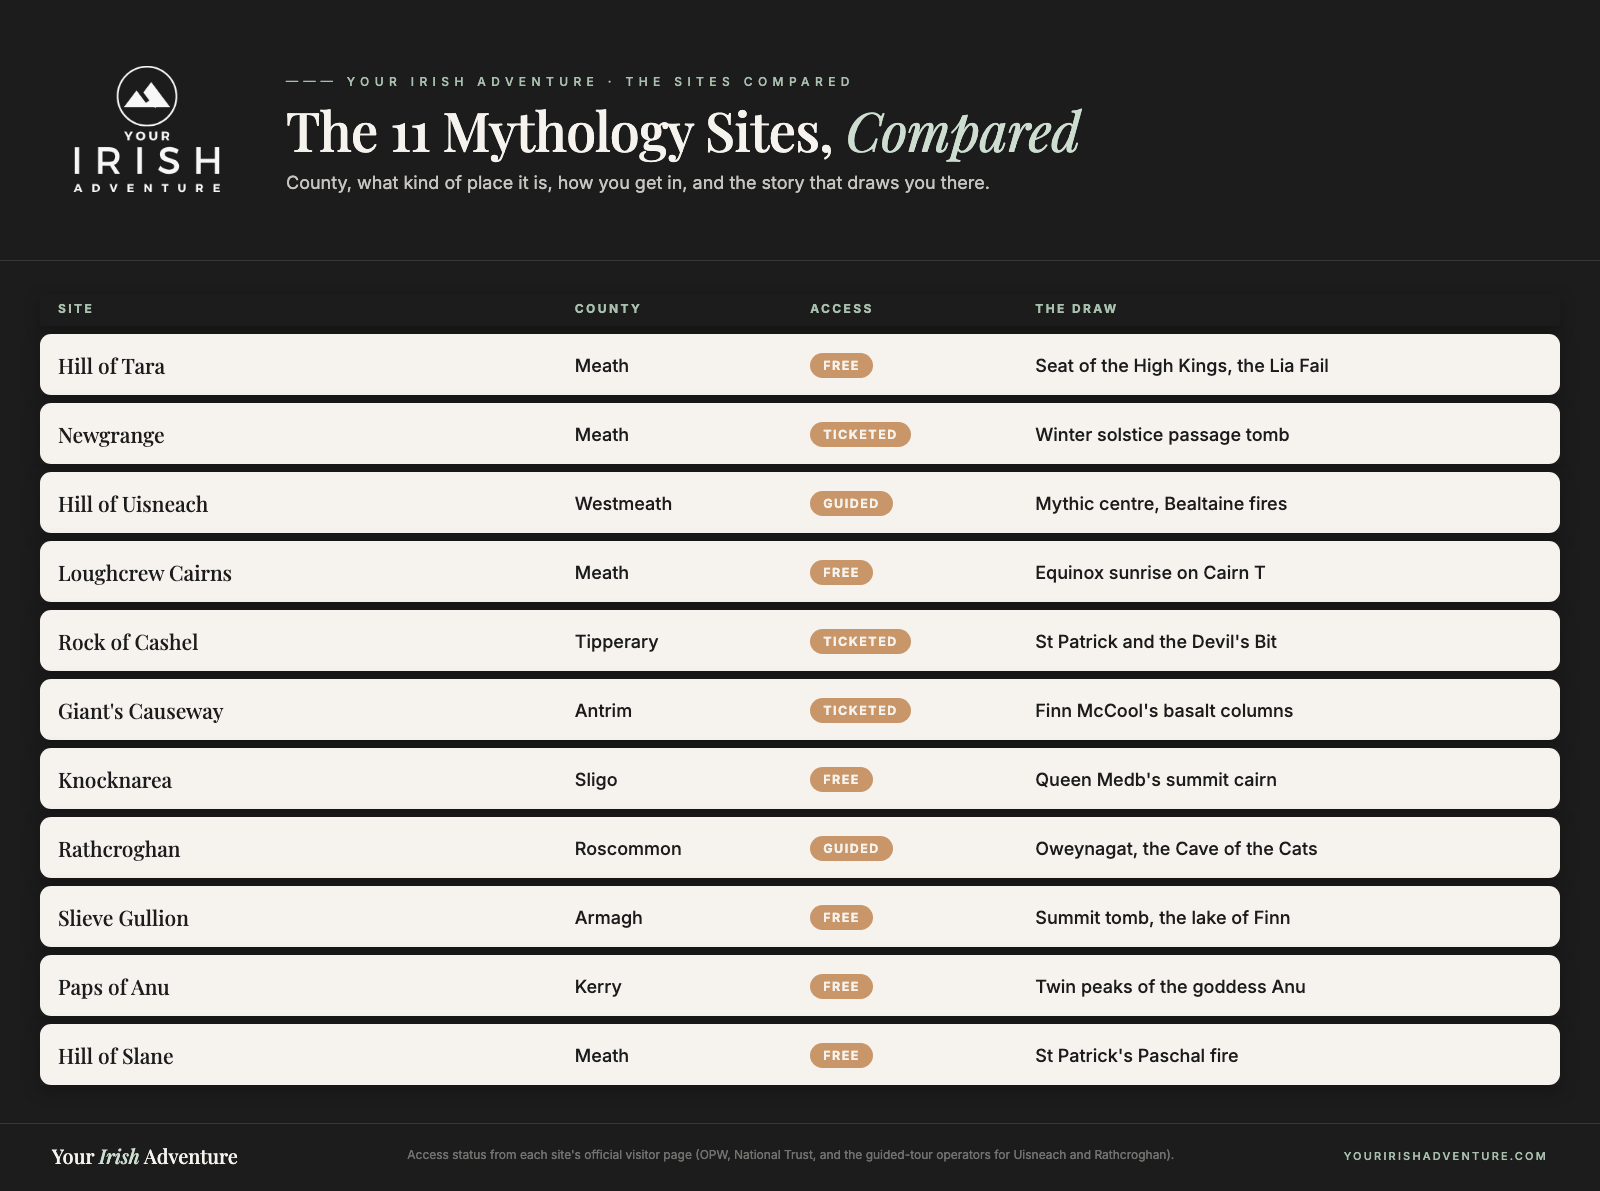The height and width of the screenshot is (1191, 1600).
Task: Click Meath in the Newgrange row
Action: [602, 435]
